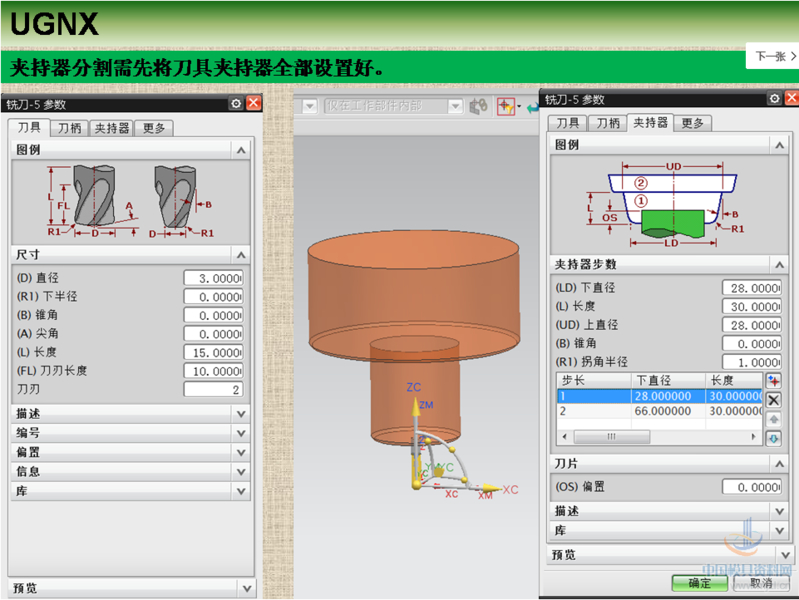
Task: Expand right dialog 描述 section
Action: (779, 511)
